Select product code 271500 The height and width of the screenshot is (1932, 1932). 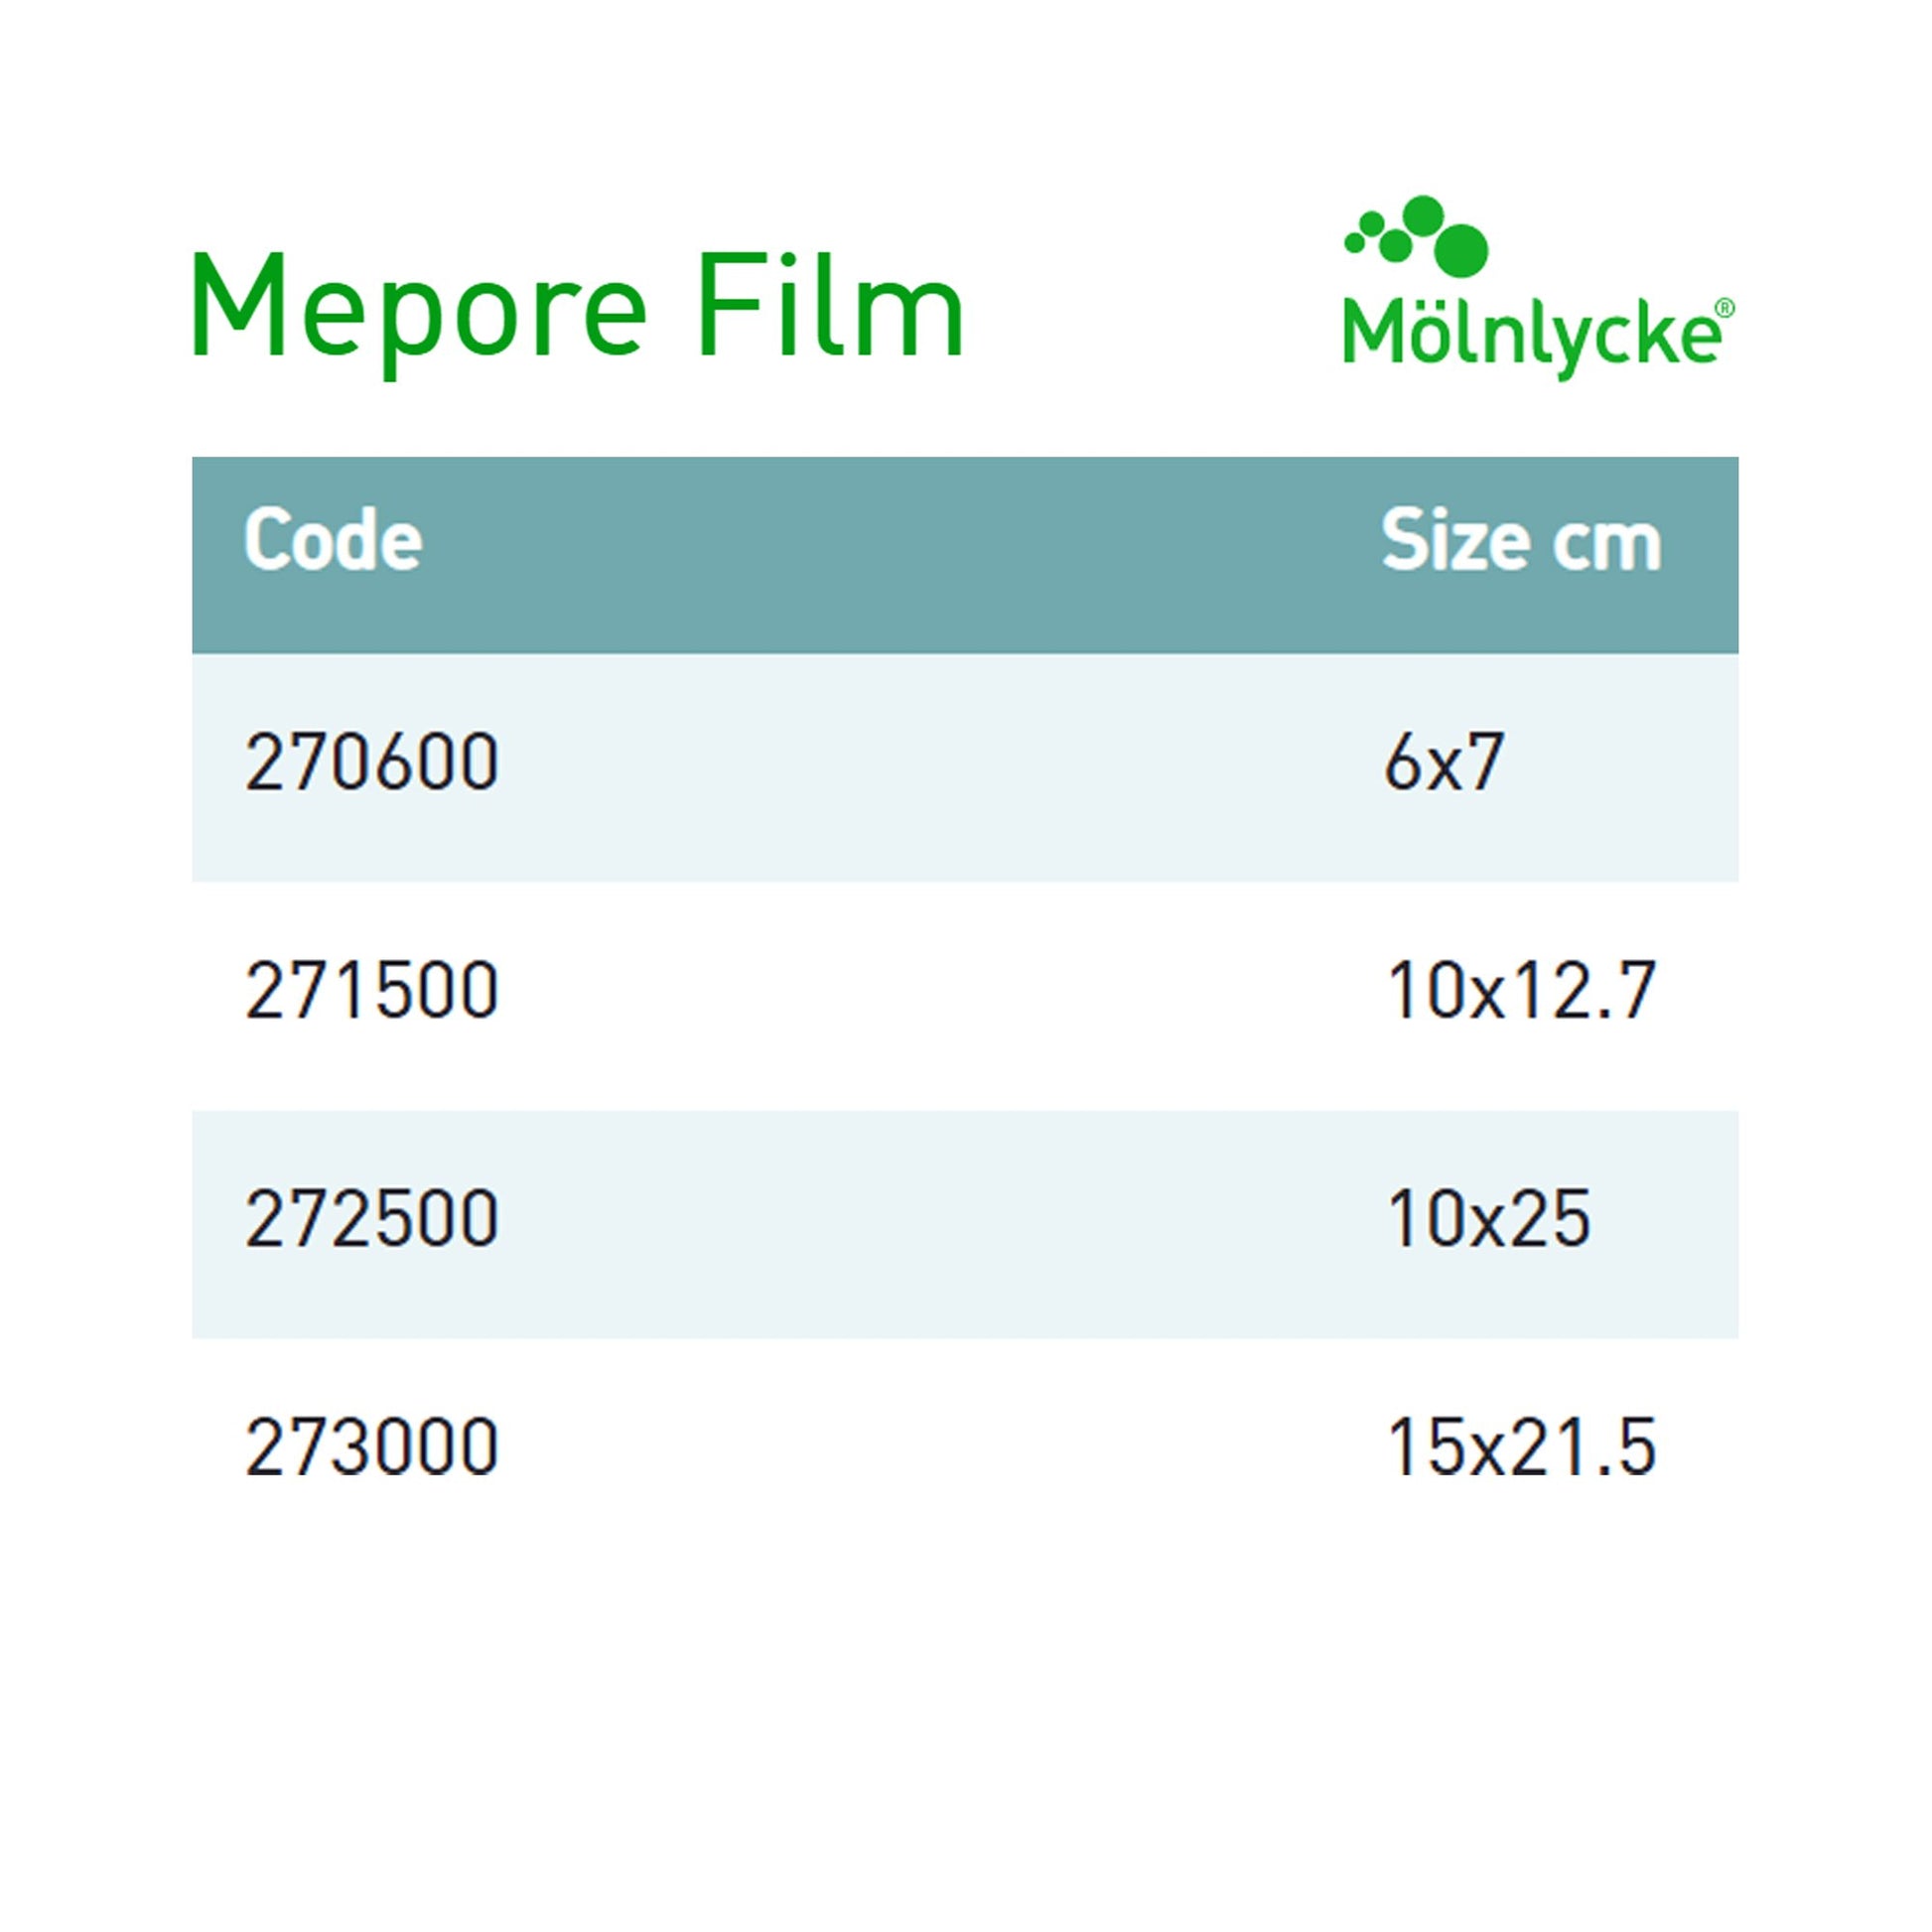371,991
